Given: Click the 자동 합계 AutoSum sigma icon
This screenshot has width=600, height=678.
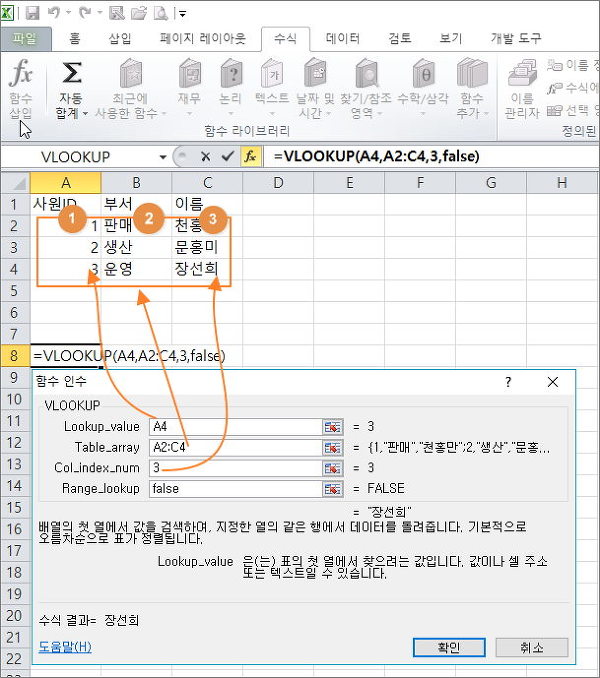Looking at the screenshot, I should pos(72,74).
